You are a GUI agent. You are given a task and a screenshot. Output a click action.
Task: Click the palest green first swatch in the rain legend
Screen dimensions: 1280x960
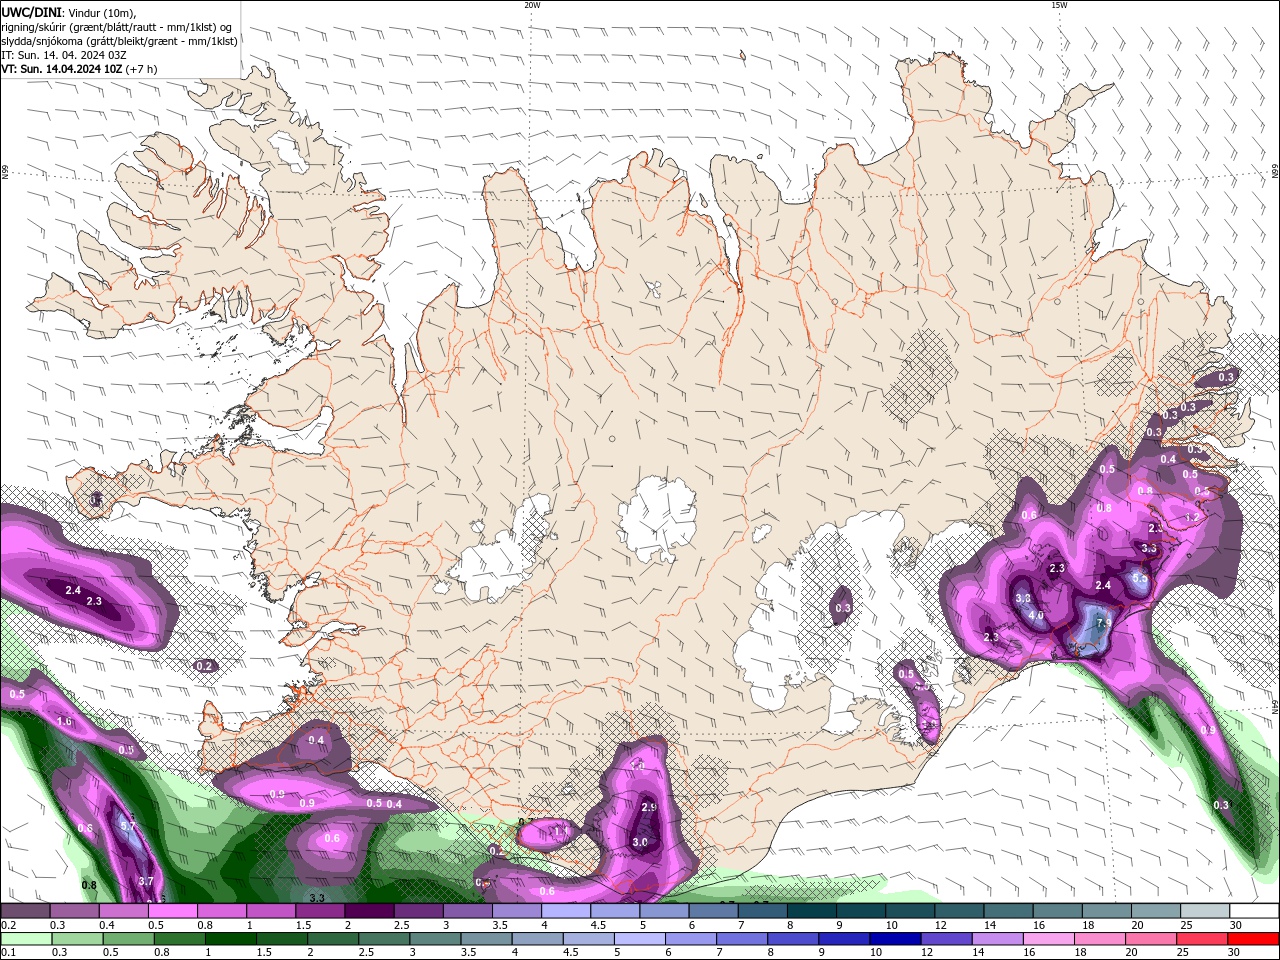click(x=26, y=939)
